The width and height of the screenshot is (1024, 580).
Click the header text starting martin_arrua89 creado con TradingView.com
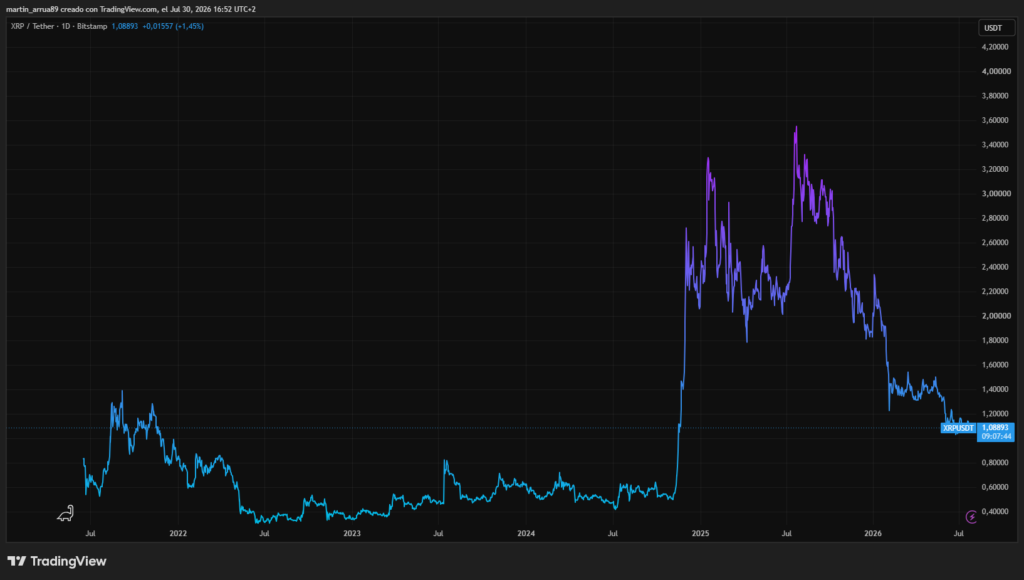(x=131, y=9)
